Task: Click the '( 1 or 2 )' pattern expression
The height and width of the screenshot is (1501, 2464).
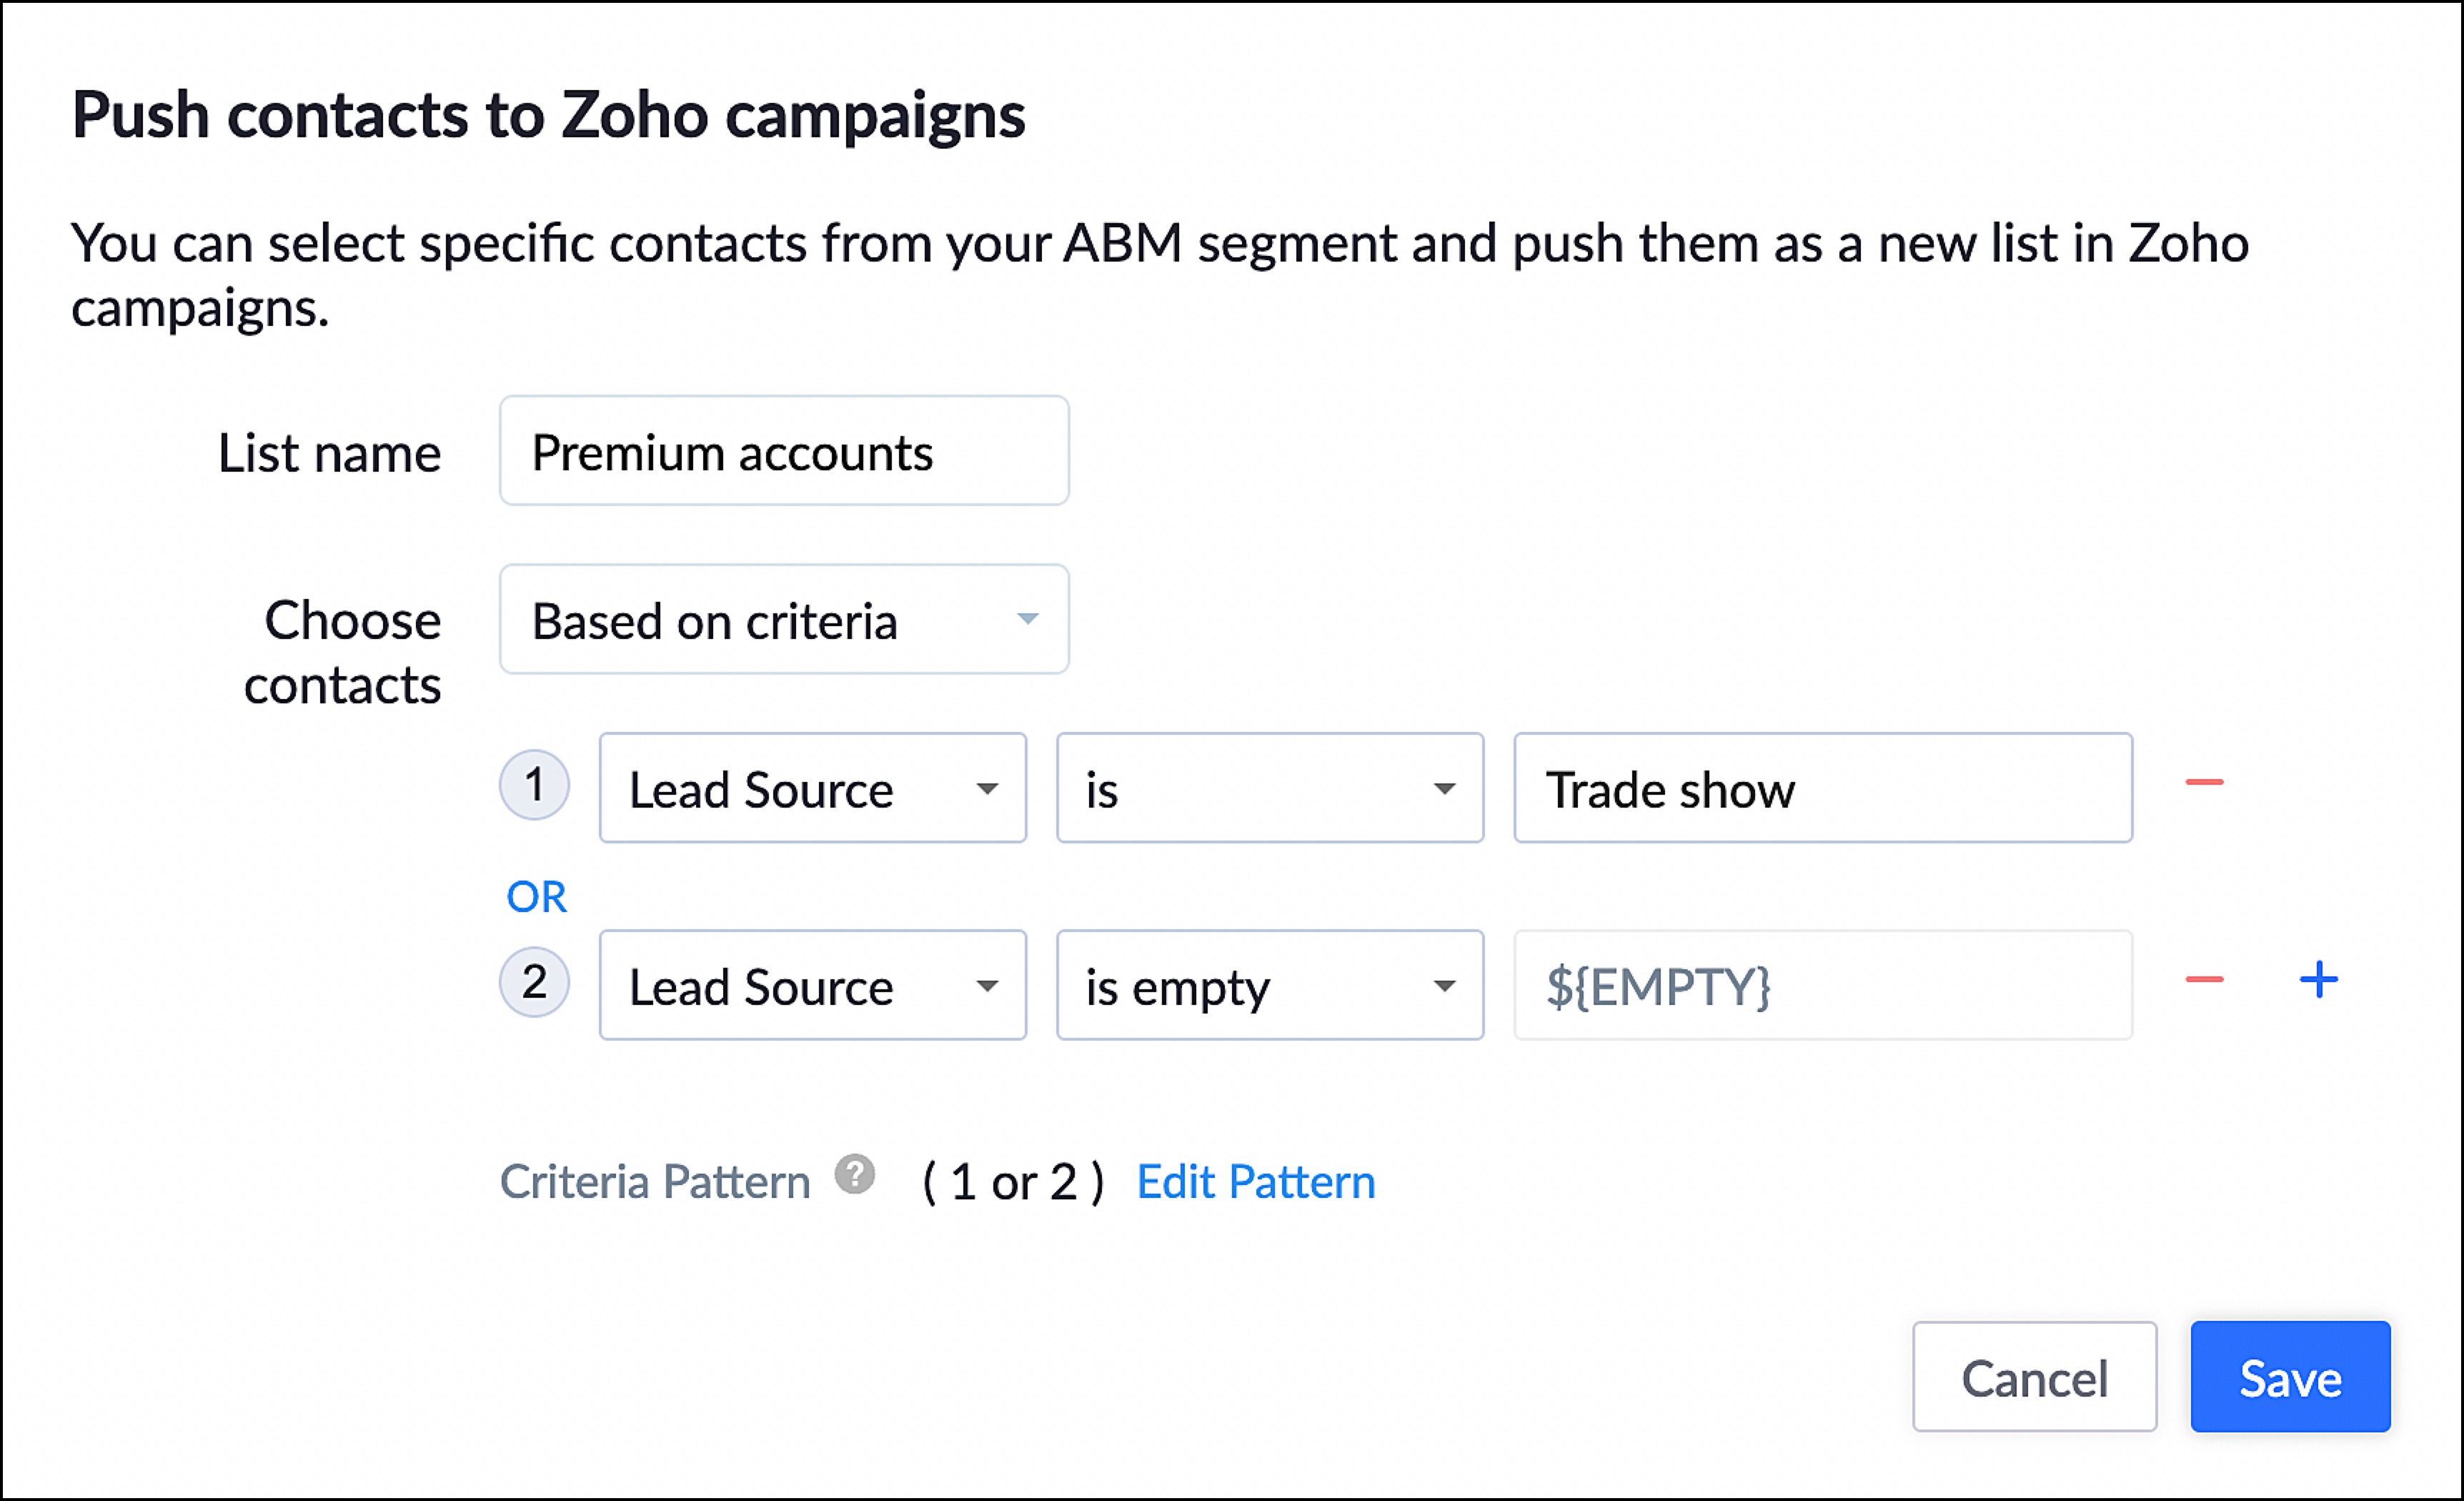Action: (x=1013, y=1182)
